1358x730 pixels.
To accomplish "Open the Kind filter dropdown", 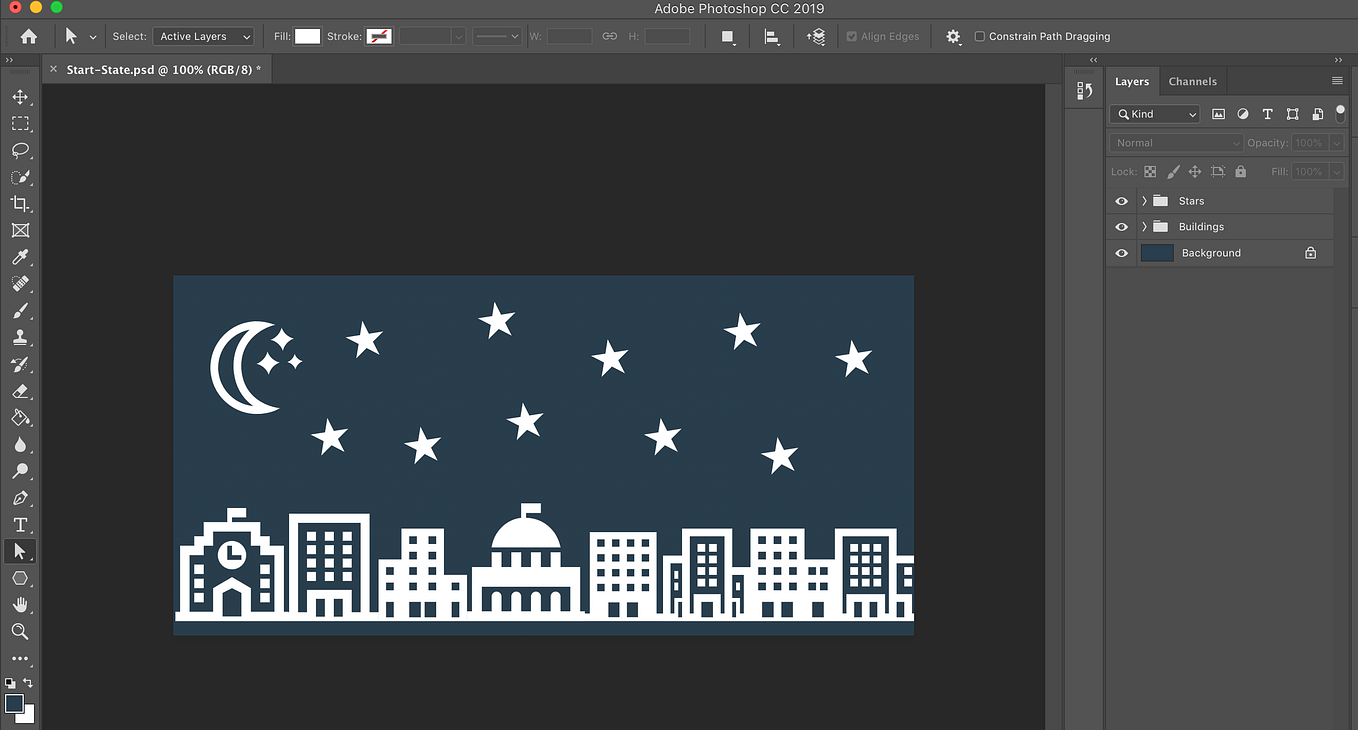I will 1156,114.
